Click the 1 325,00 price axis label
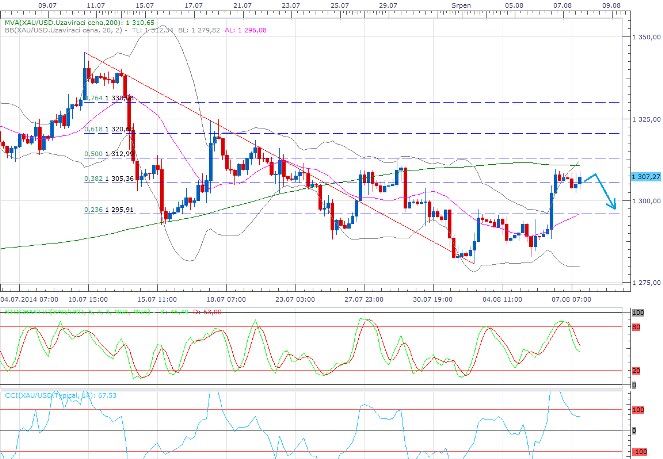This screenshot has height=459, width=663. click(x=647, y=119)
